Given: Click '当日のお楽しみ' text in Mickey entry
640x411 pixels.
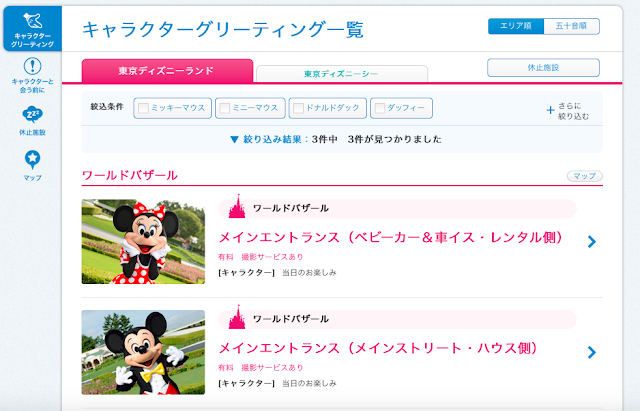Looking at the screenshot, I should point(309,383).
